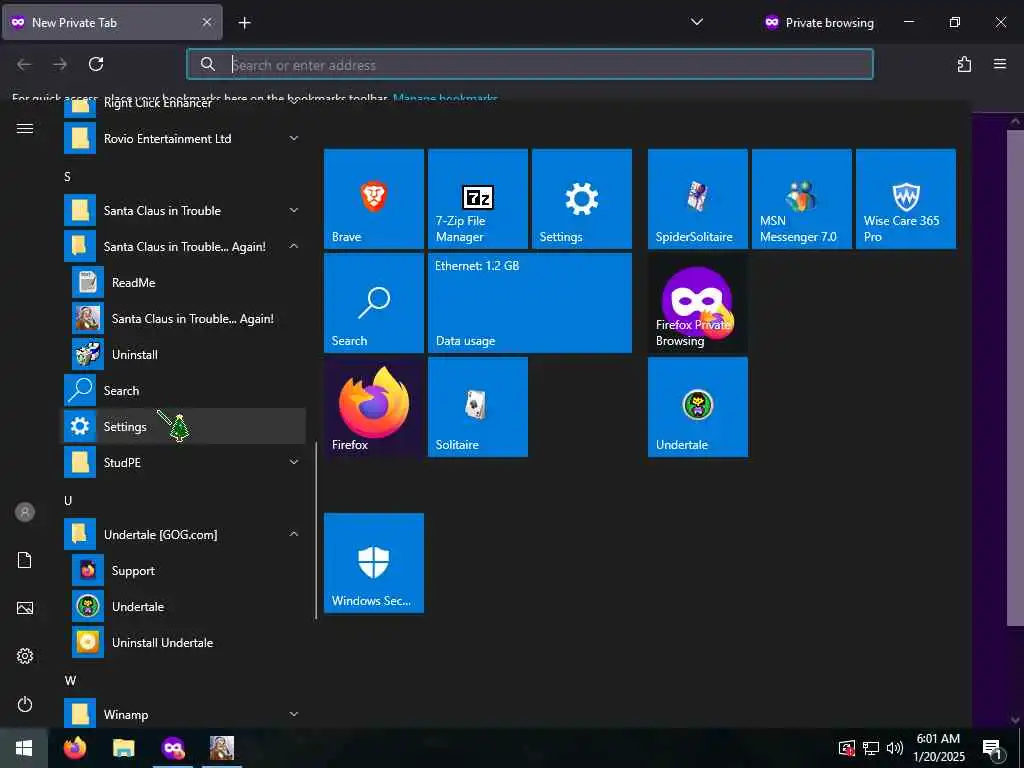Open Settings in the apps list
This screenshot has width=1024, height=768.
pyautogui.click(x=184, y=426)
